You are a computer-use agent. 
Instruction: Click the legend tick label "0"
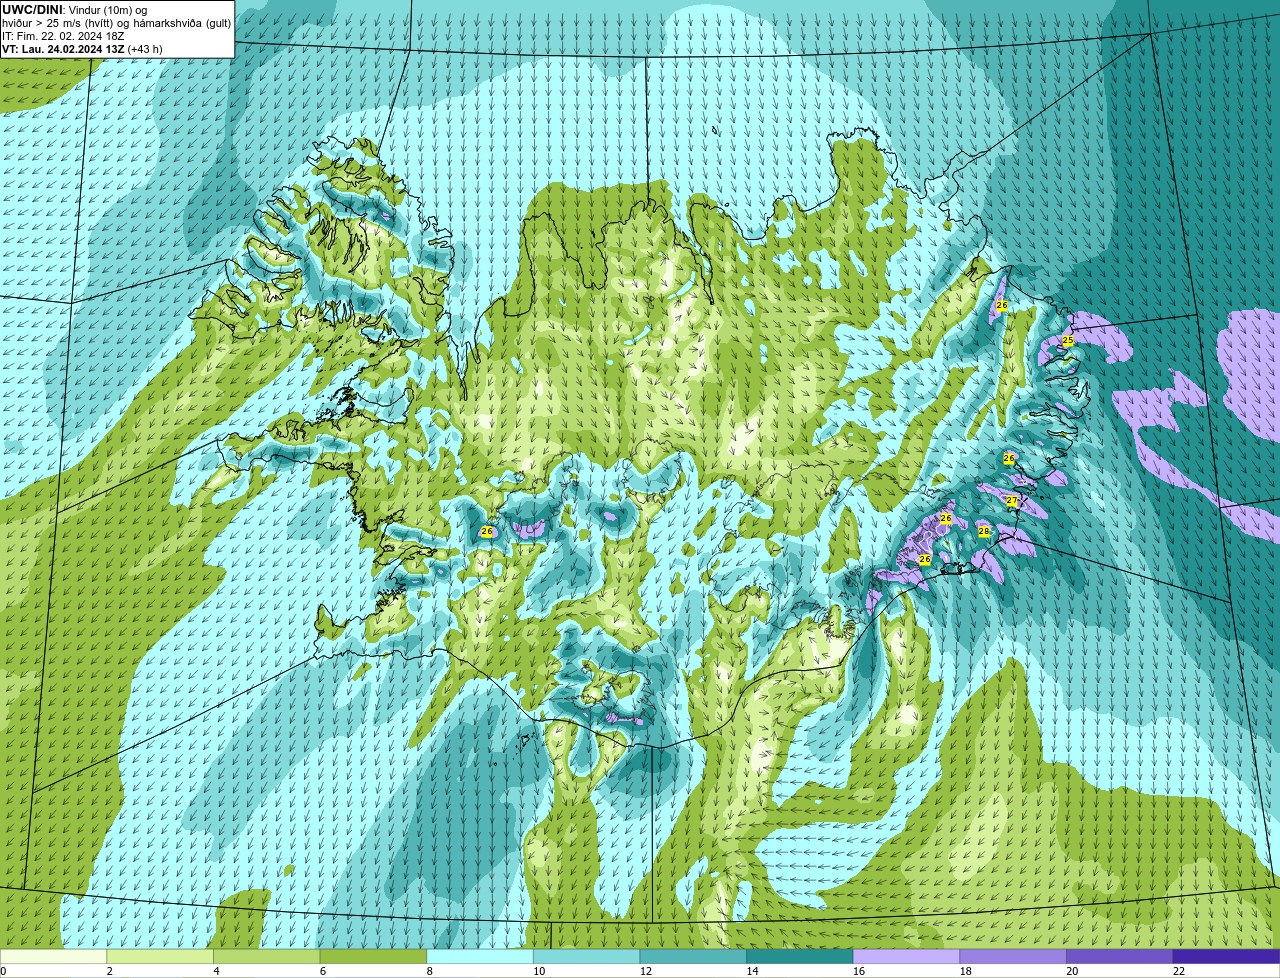click(4, 971)
